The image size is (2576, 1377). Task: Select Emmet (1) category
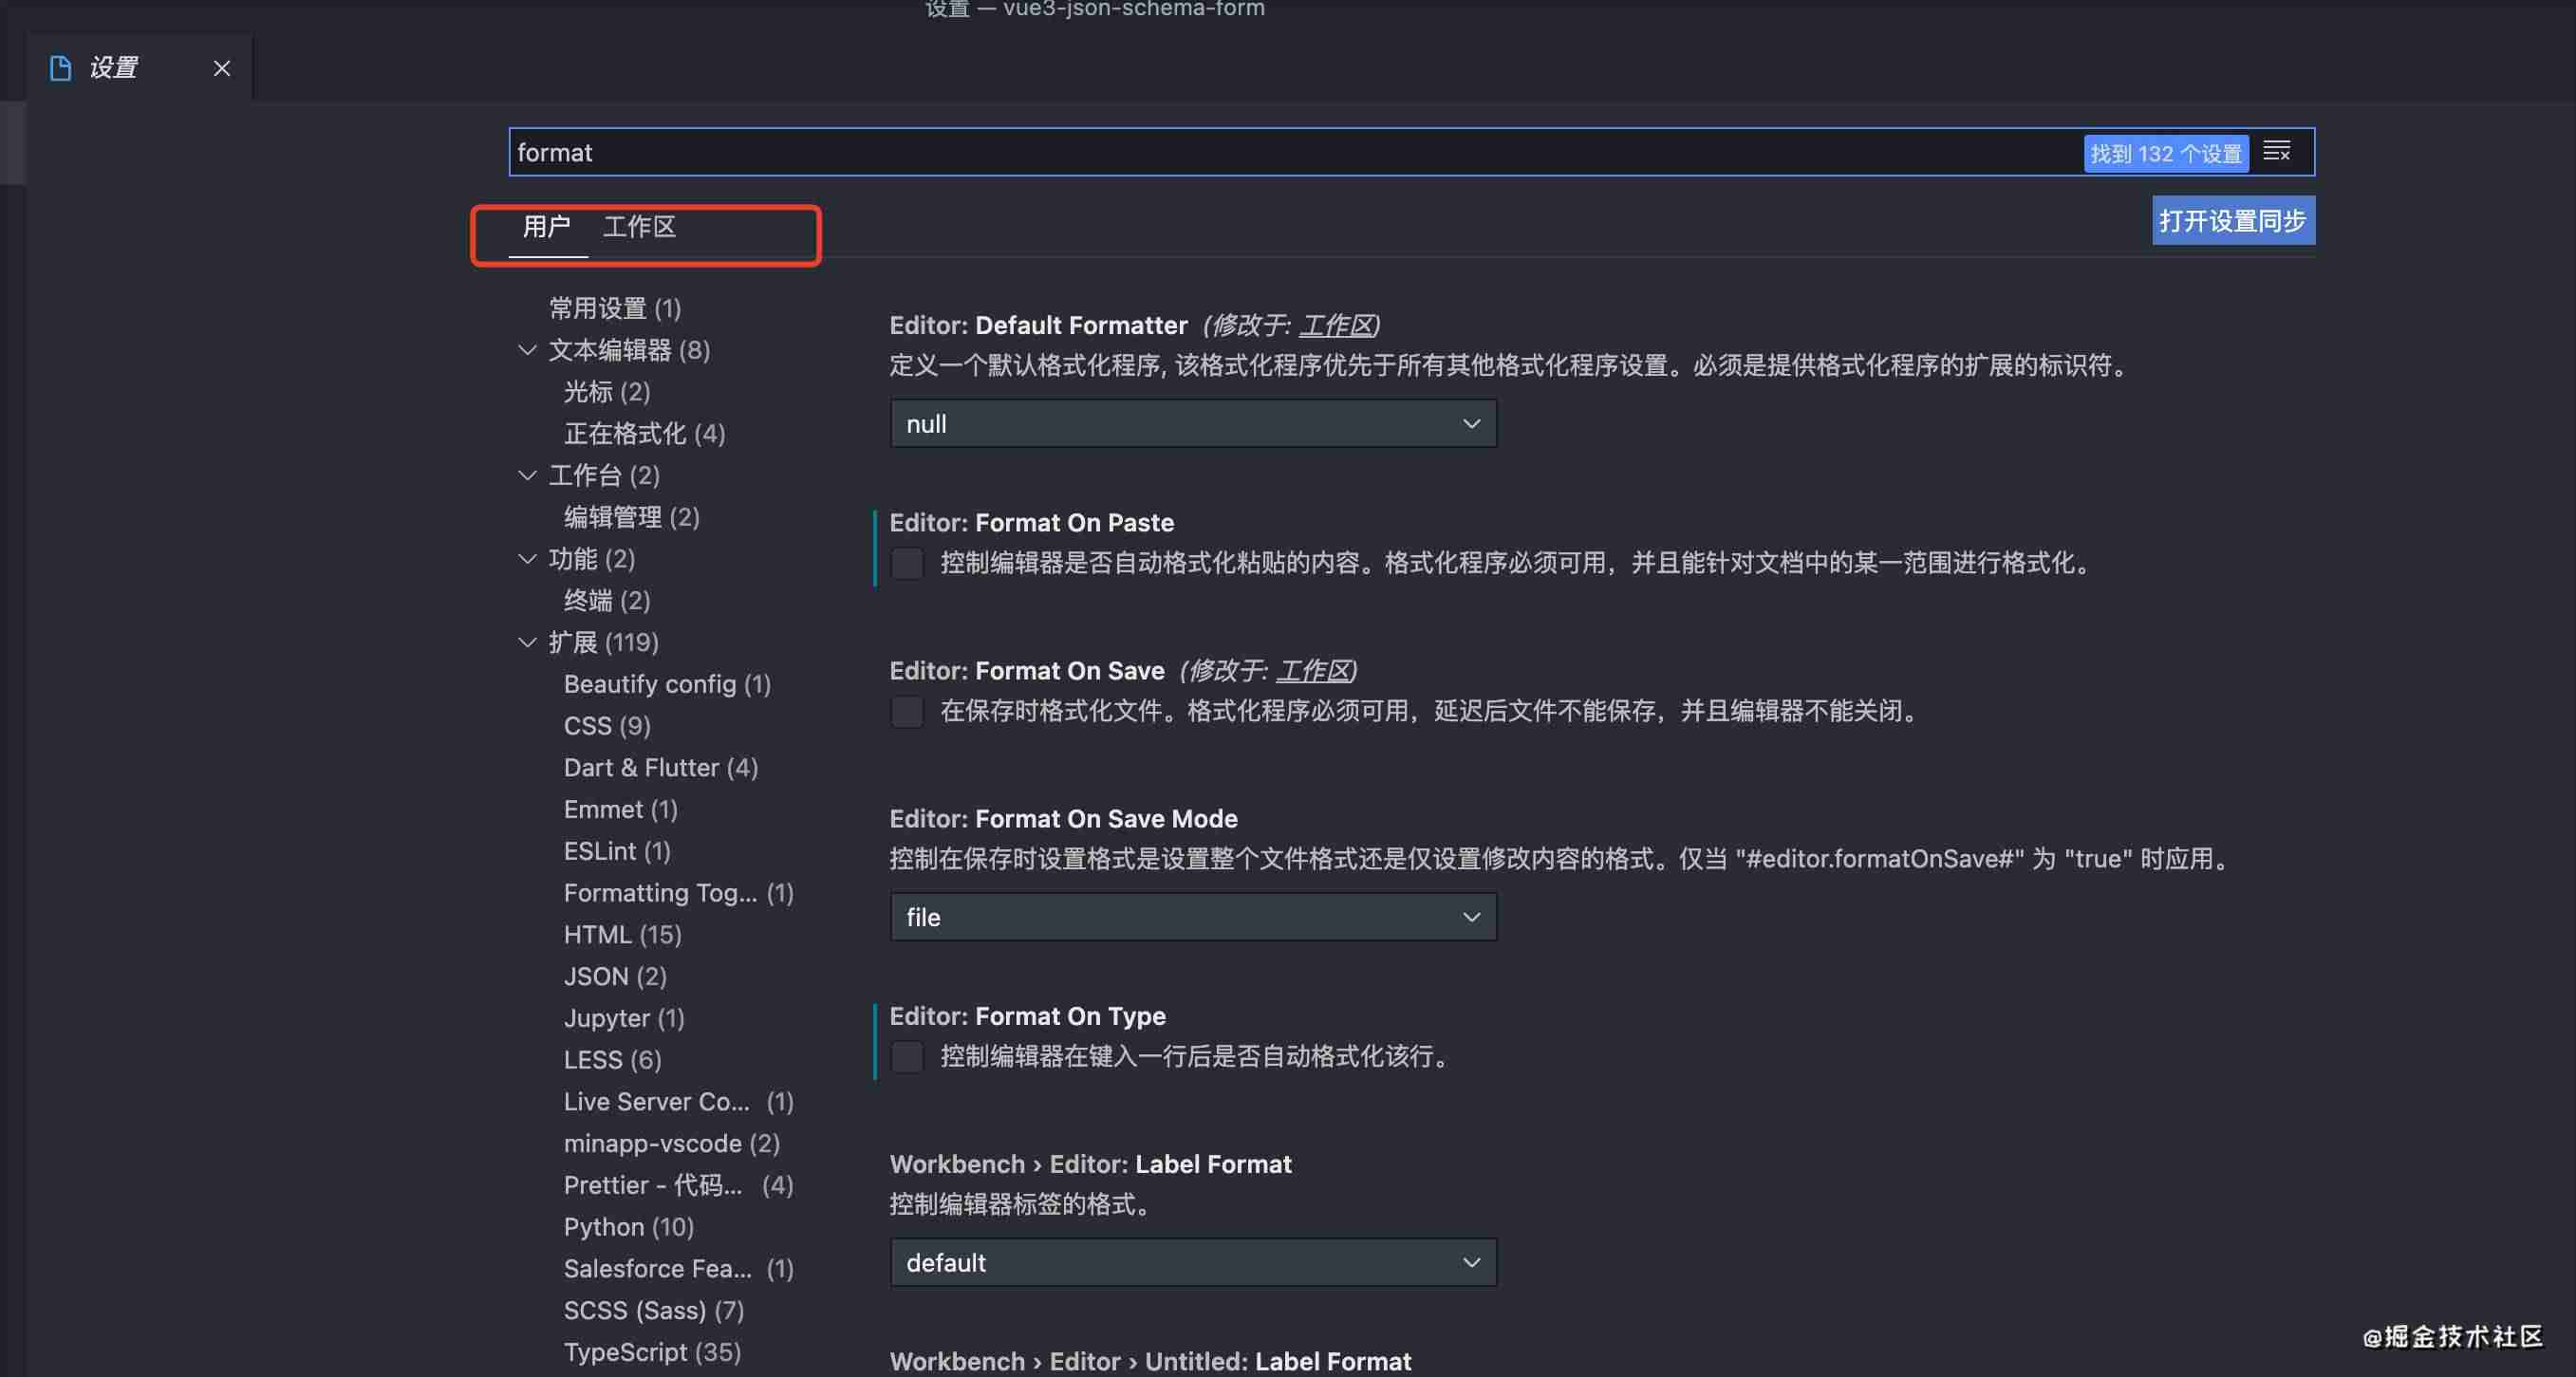621,809
